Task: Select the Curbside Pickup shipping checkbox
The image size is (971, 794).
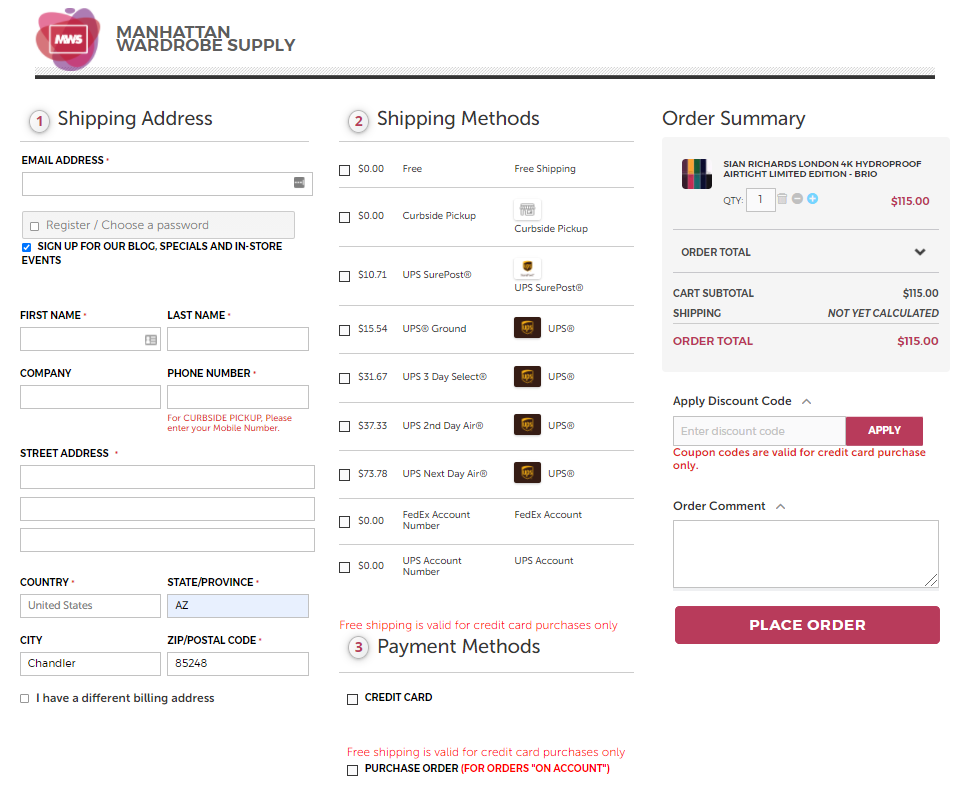Action: [x=344, y=217]
